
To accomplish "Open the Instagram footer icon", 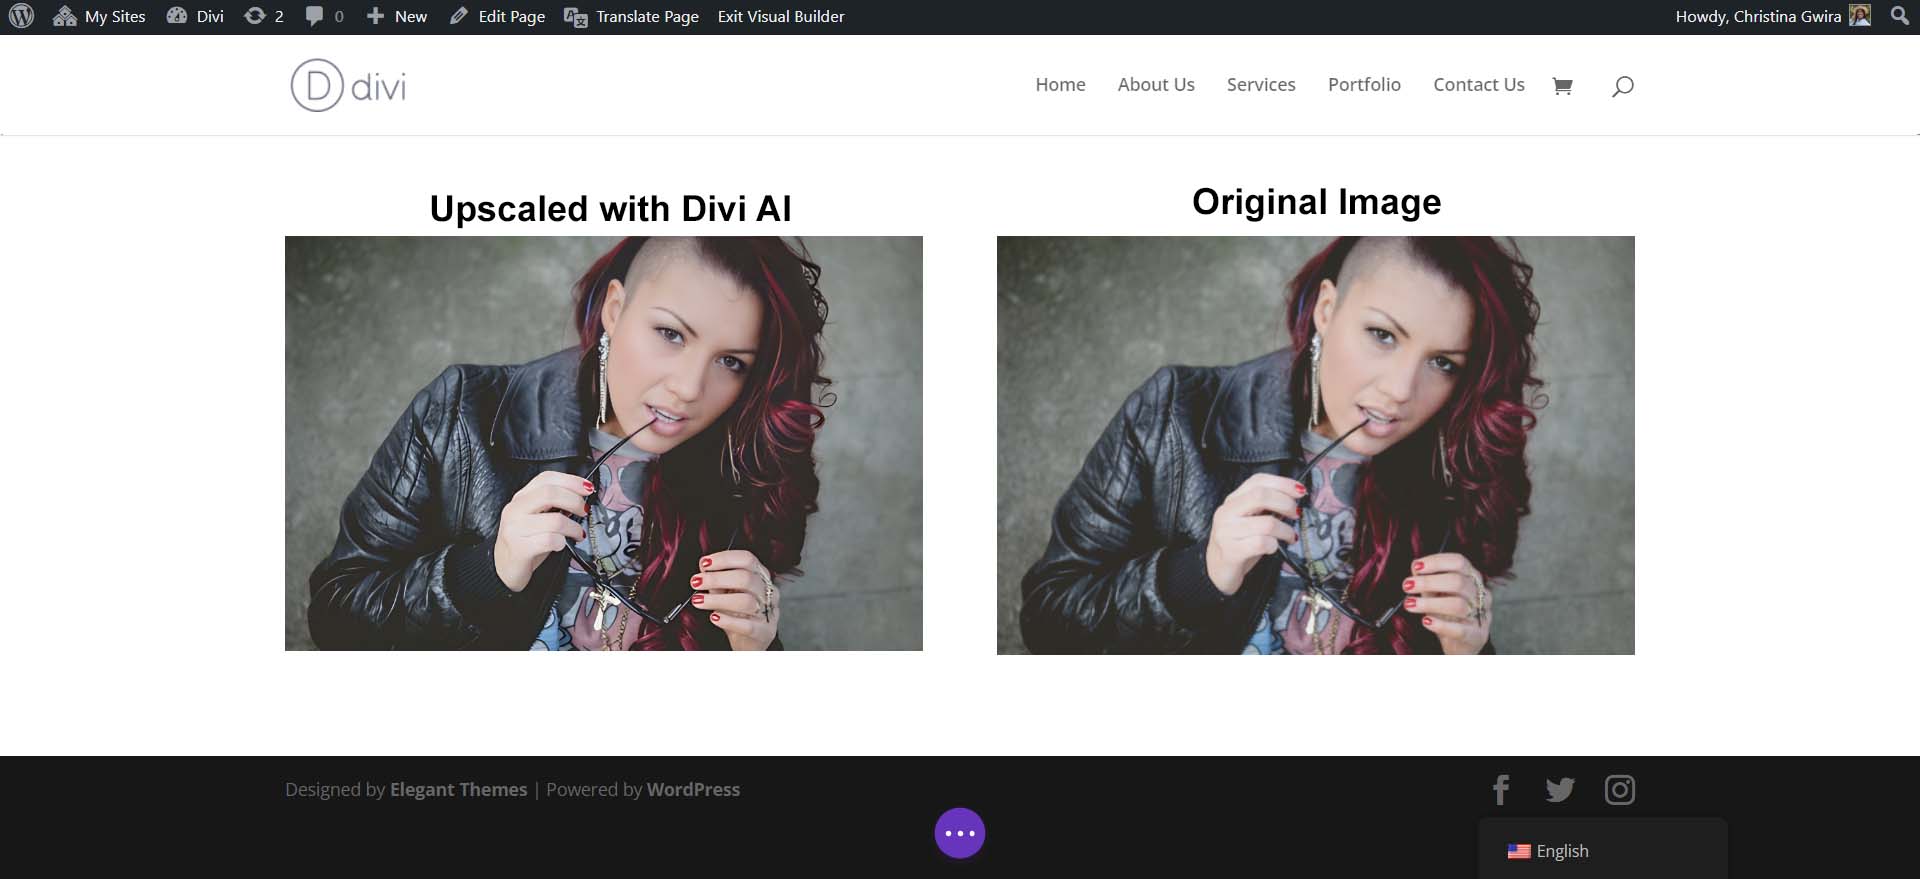I will [1619, 790].
